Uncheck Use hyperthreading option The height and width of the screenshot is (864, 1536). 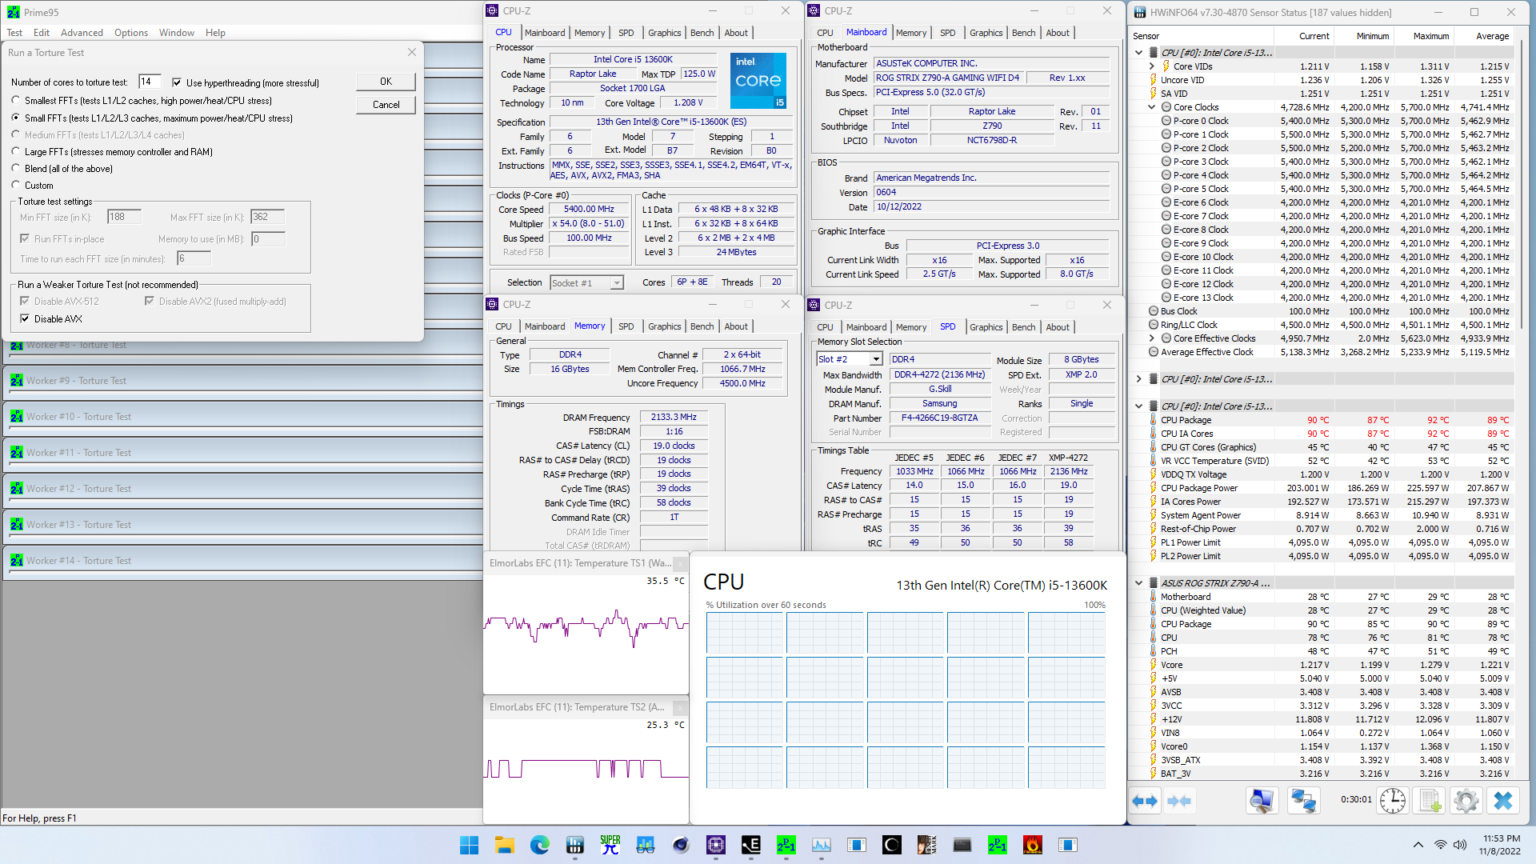(176, 82)
